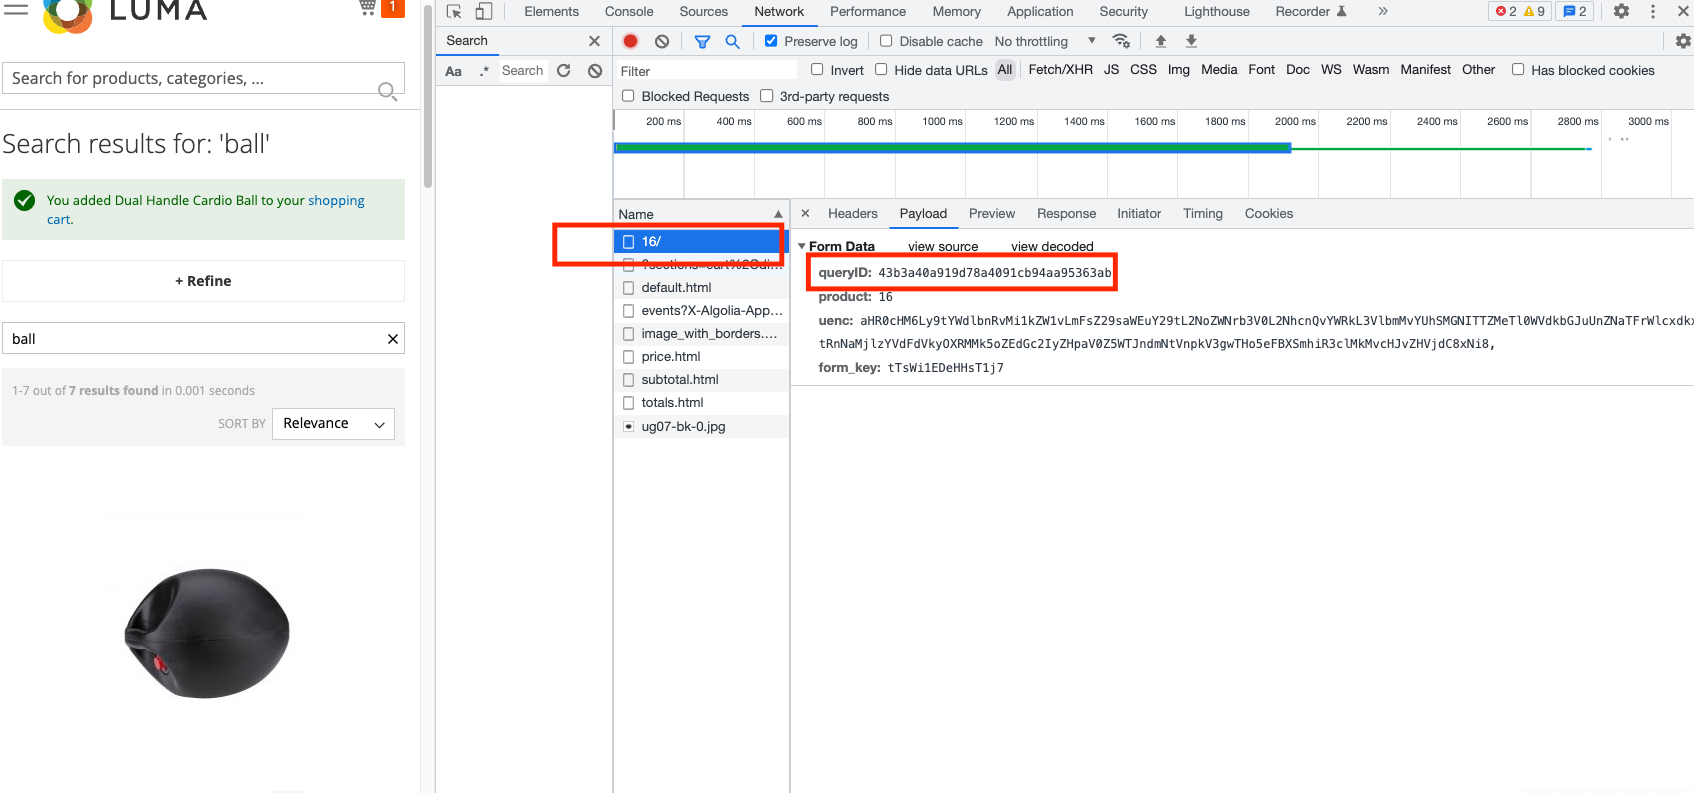Toggle Hide data URLs checkbox

pyautogui.click(x=881, y=70)
